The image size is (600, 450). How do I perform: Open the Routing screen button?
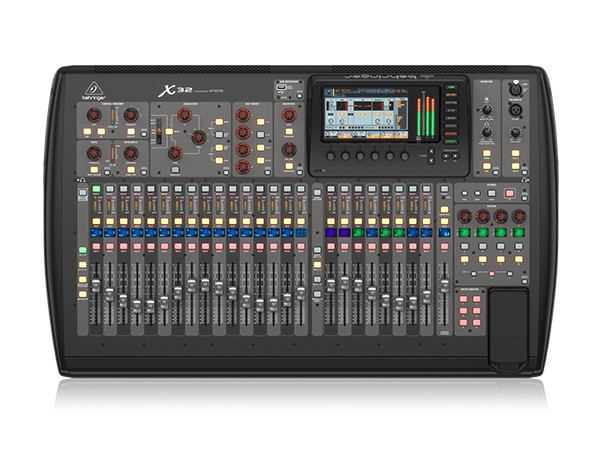click(451, 103)
